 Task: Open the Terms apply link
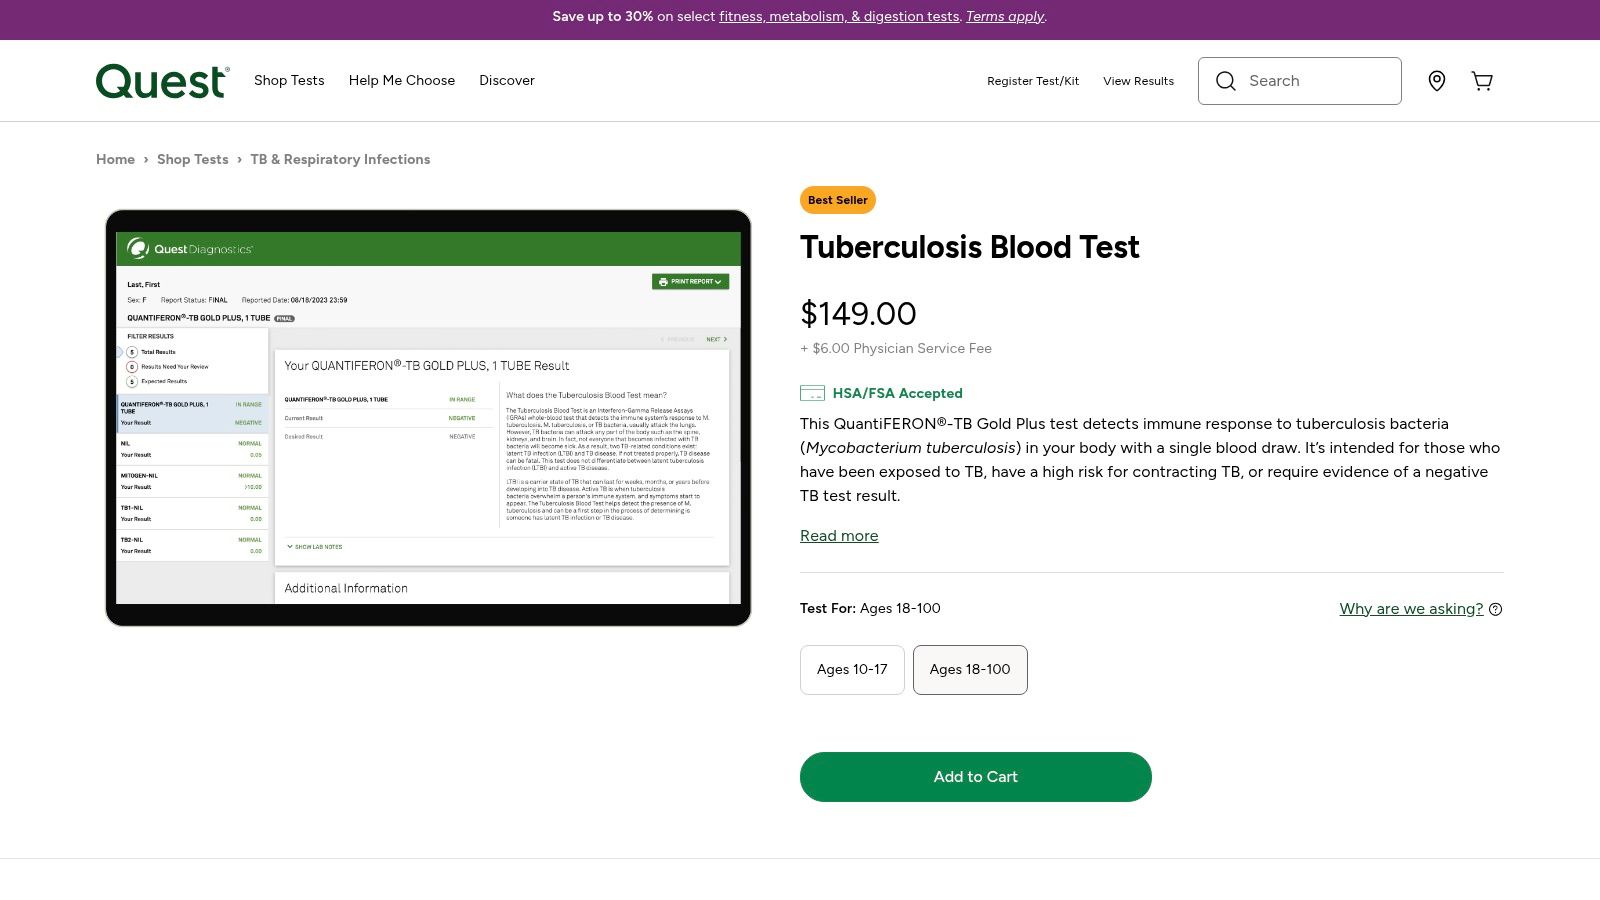tap(1005, 16)
